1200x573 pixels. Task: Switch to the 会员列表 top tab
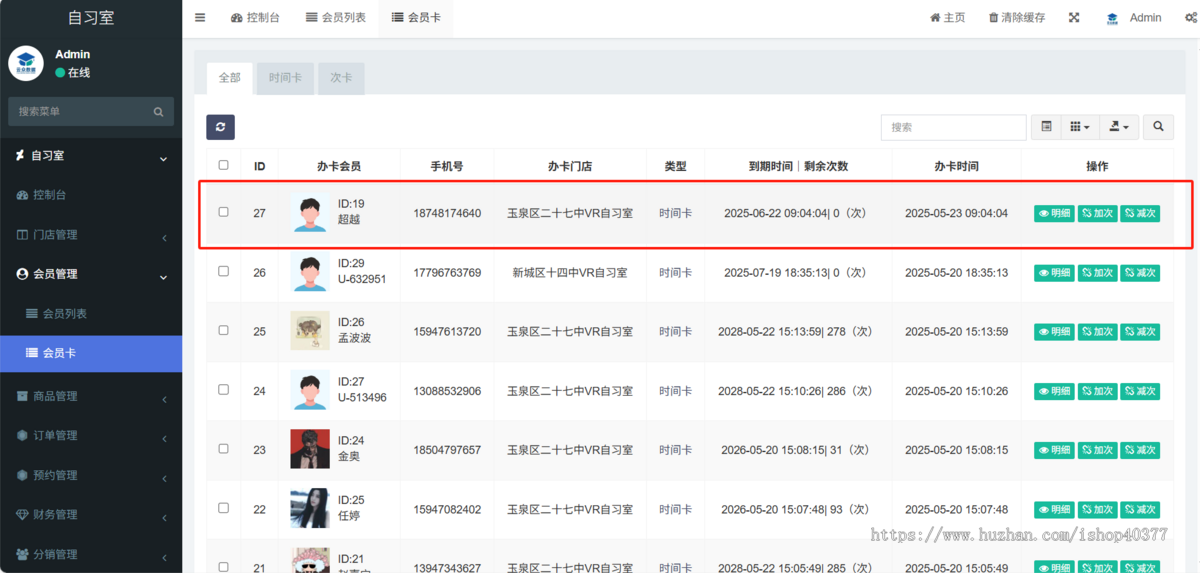pos(336,18)
